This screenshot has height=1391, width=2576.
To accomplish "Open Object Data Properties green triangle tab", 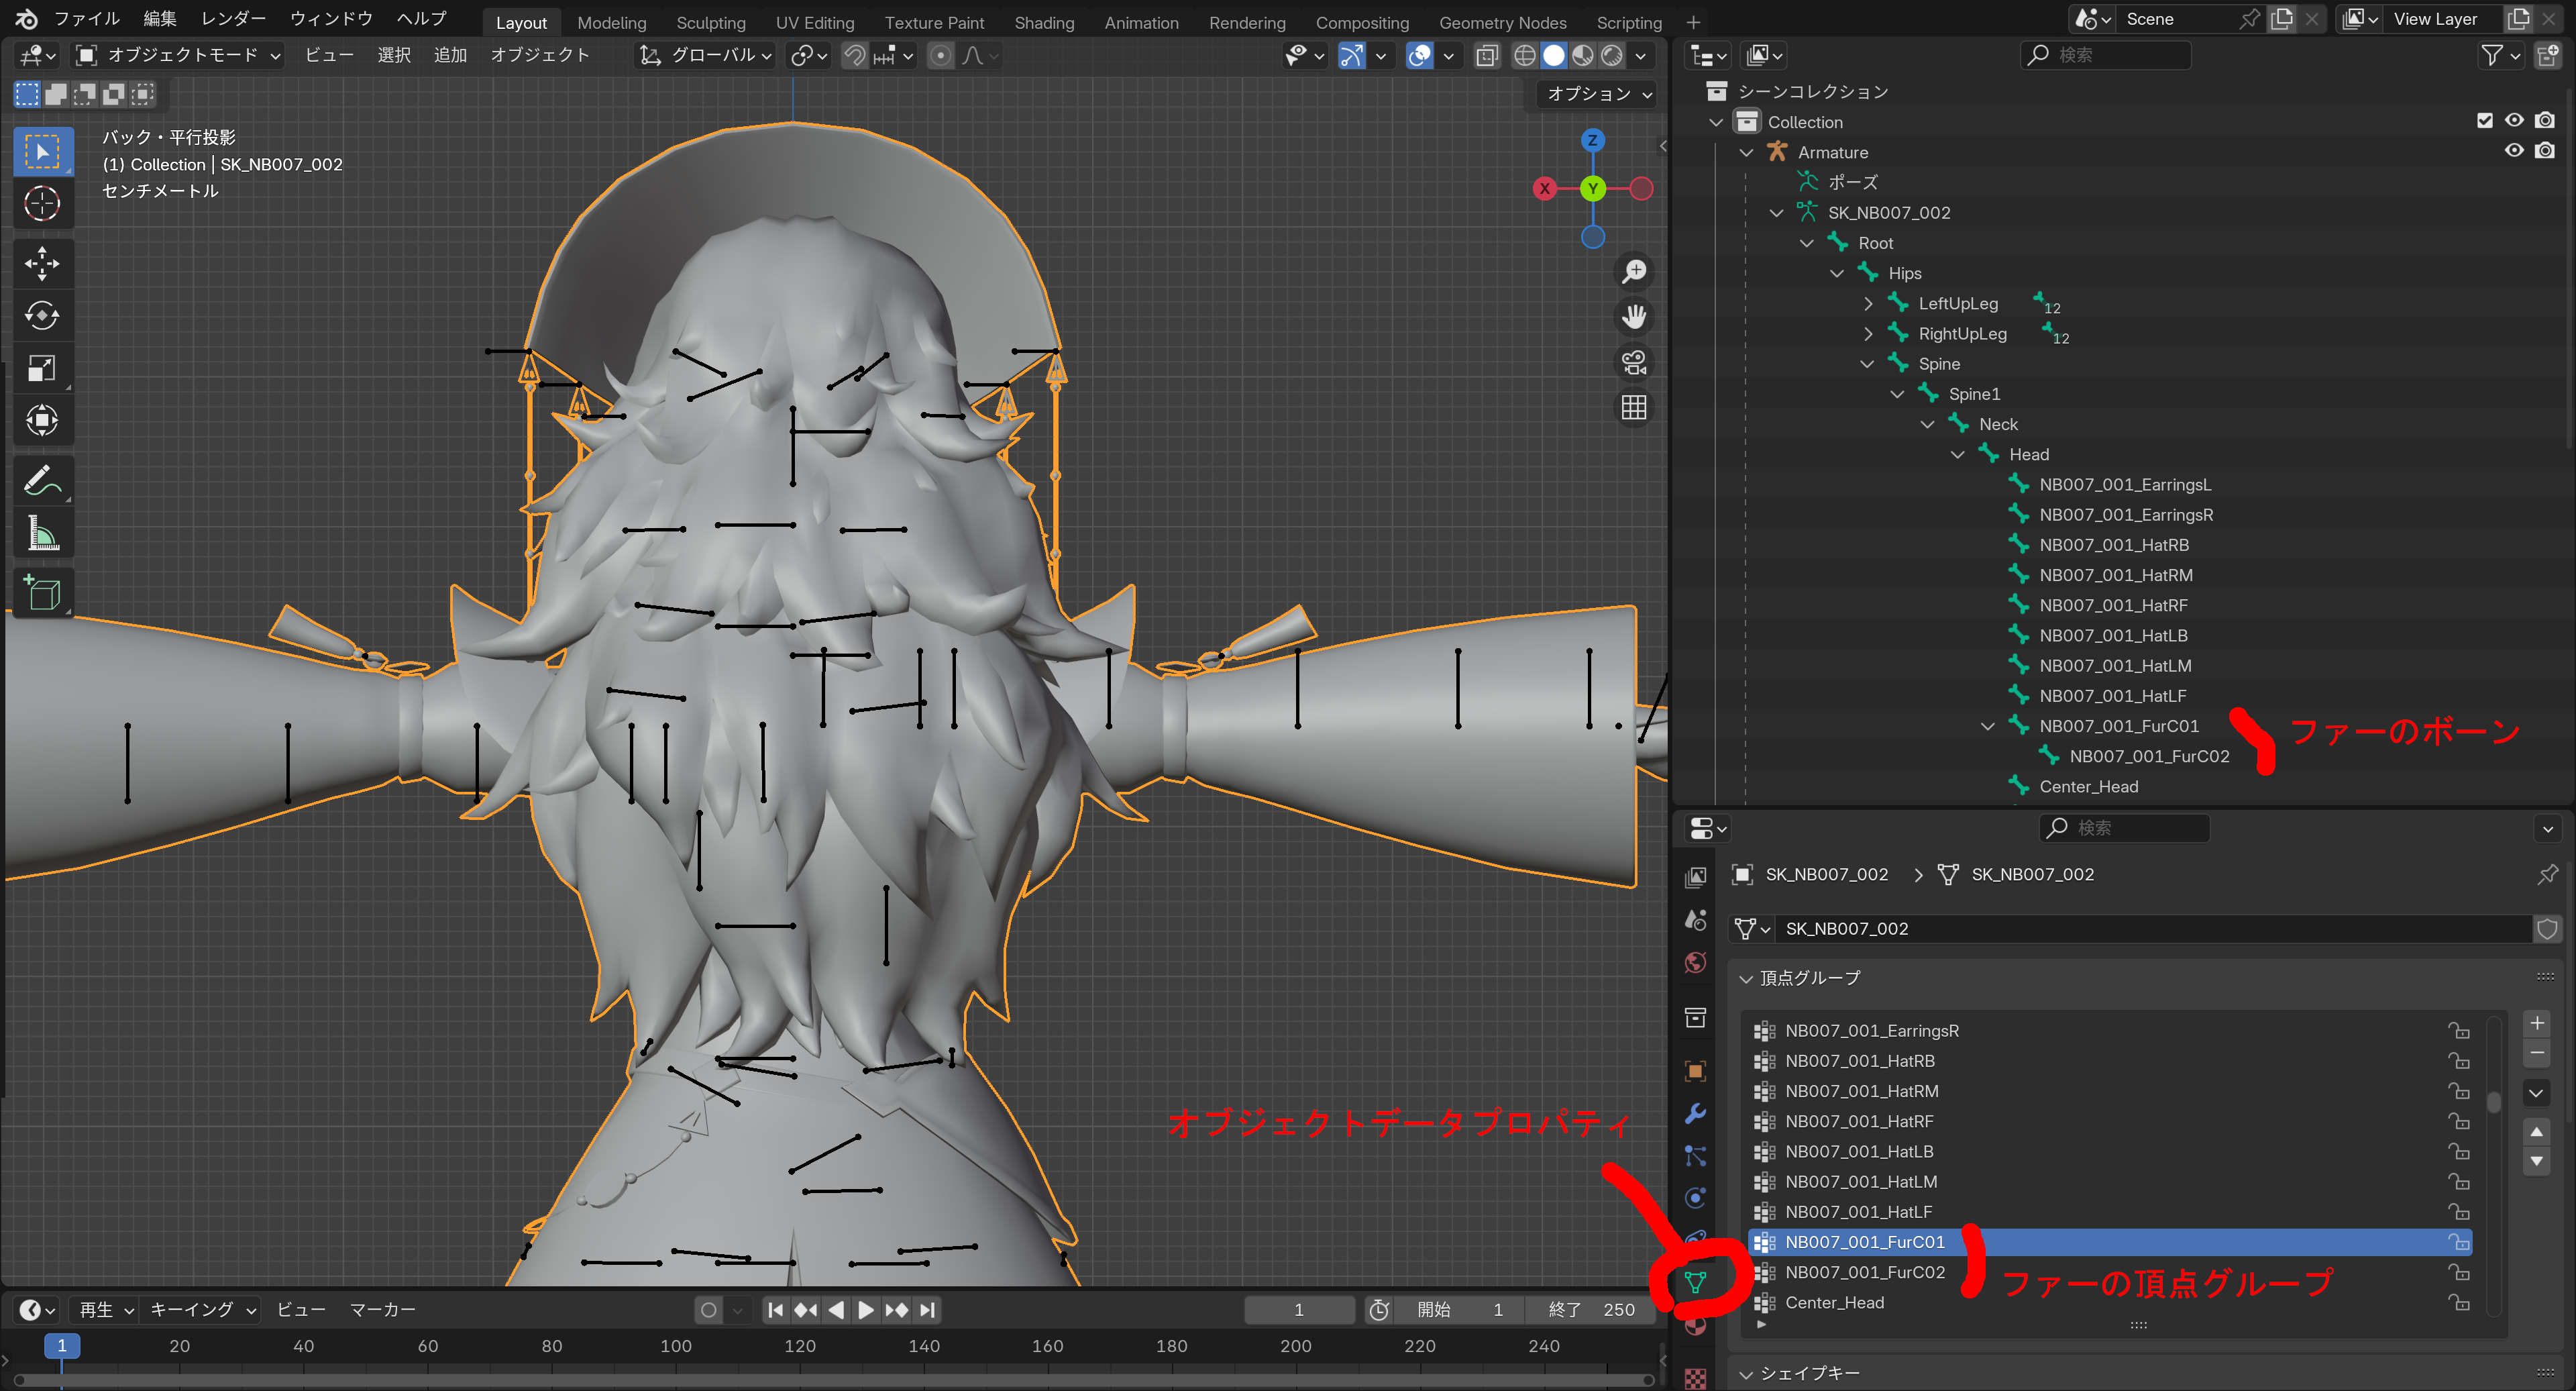I will click(x=1695, y=1281).
